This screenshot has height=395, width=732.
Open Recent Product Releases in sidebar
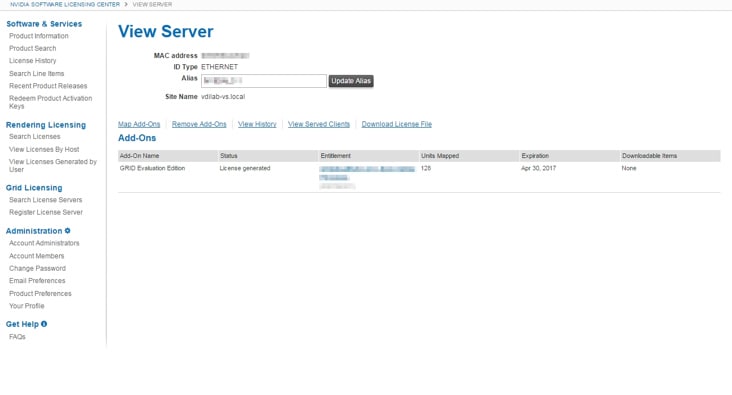(x=48, y=86)
